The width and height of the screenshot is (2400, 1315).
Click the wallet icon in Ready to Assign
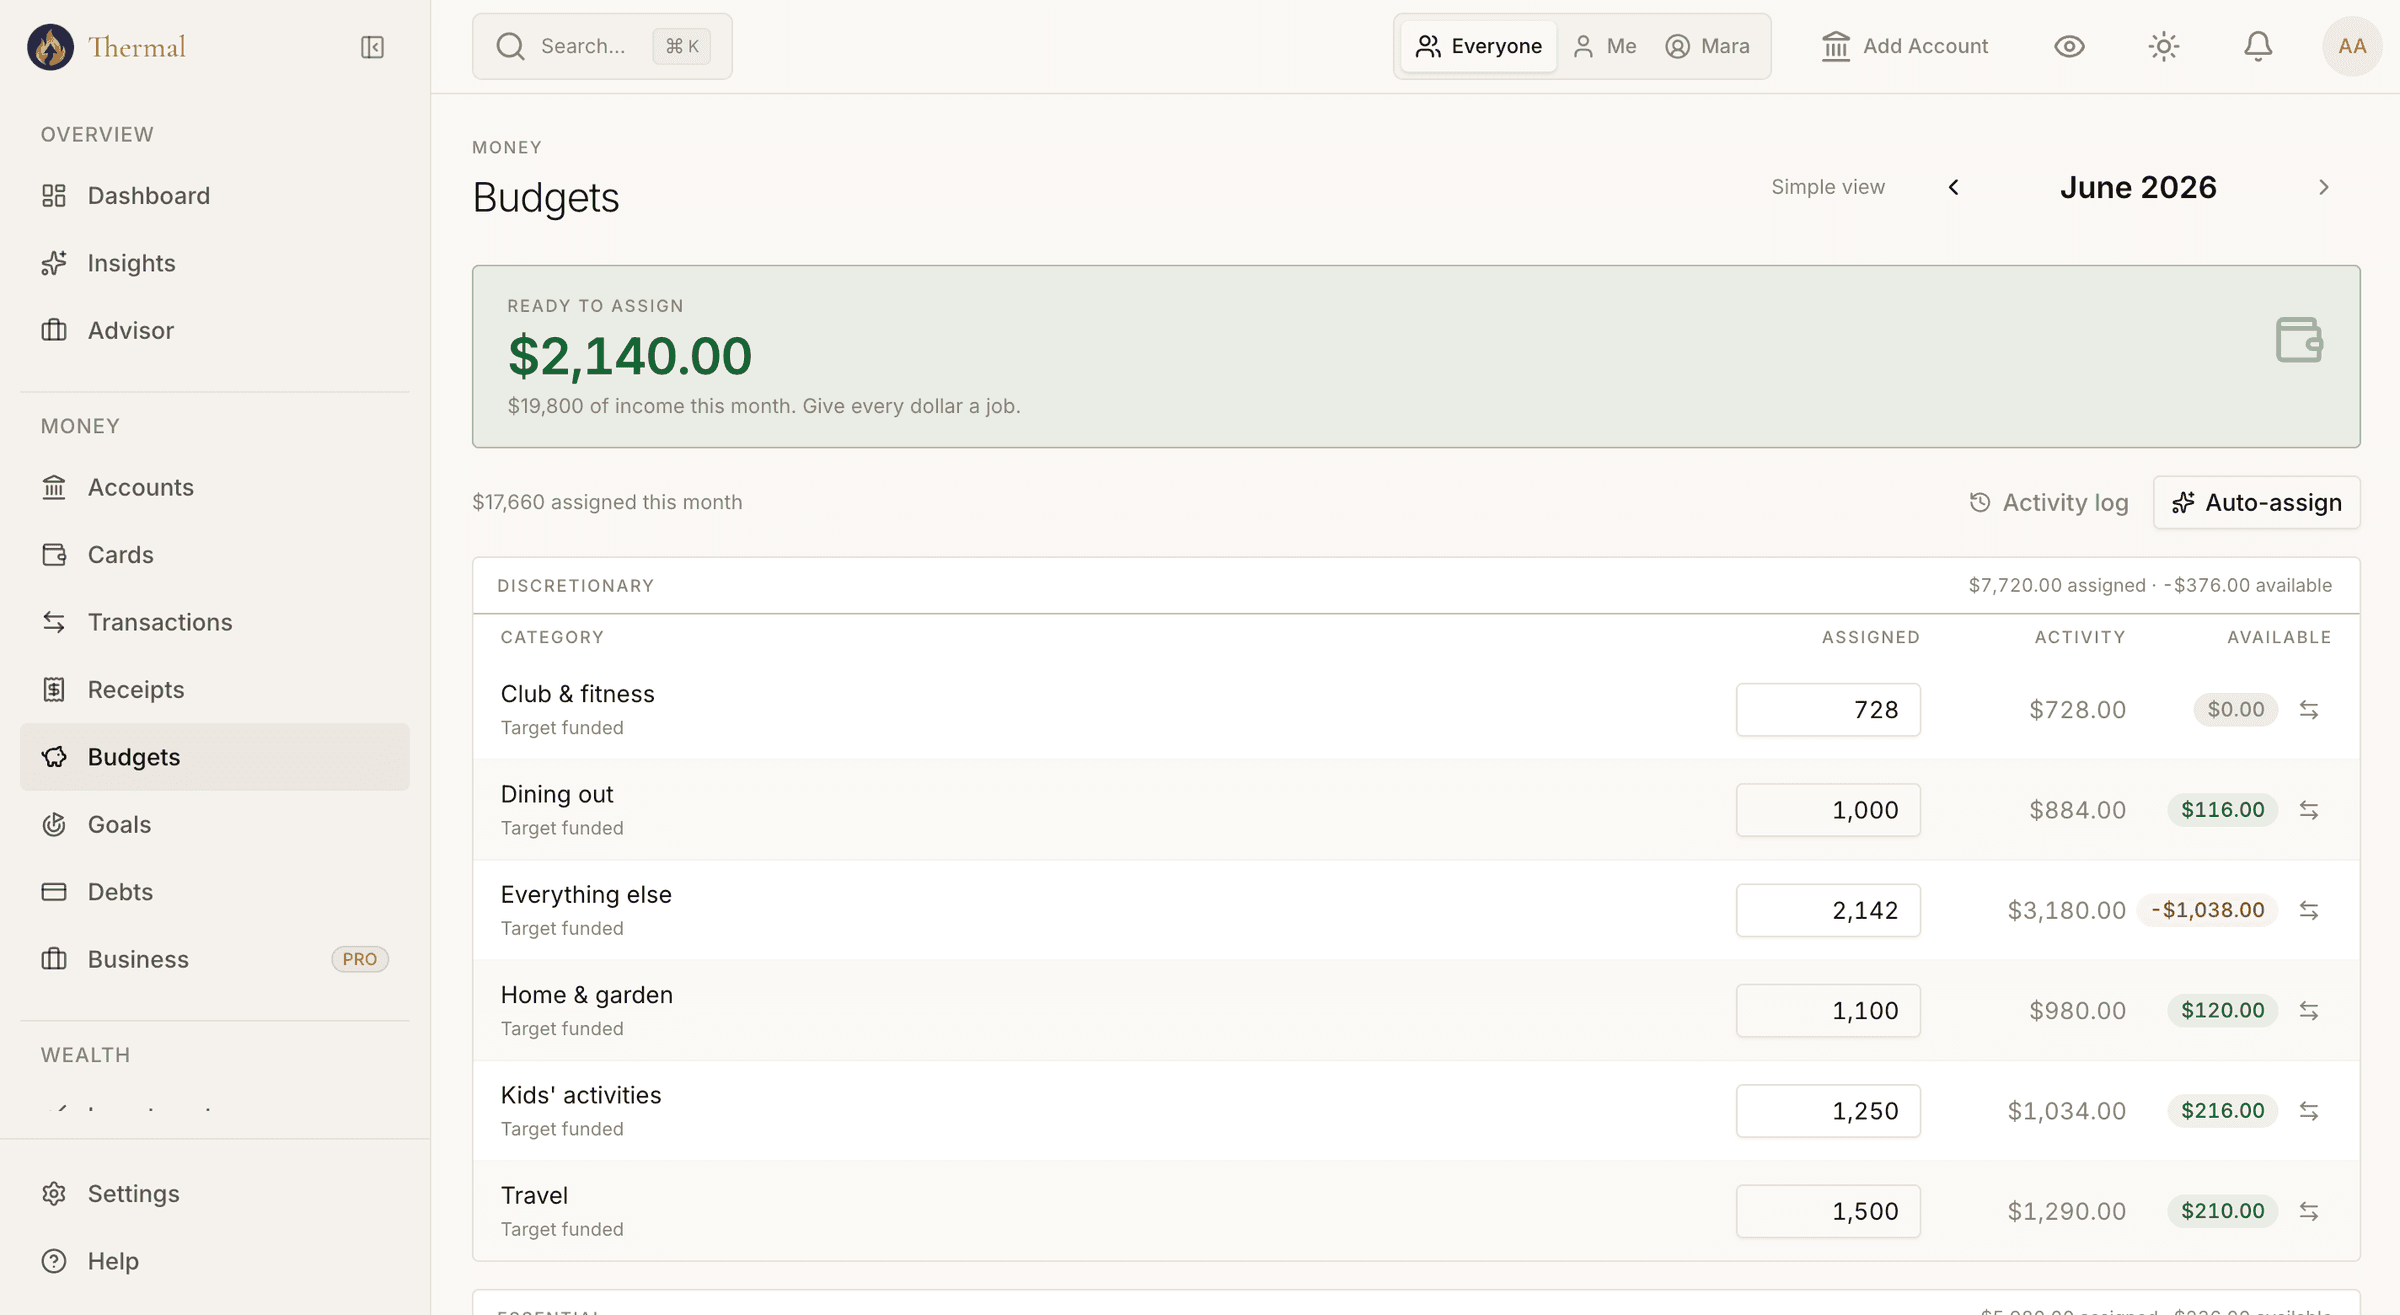pos(2298,339)
